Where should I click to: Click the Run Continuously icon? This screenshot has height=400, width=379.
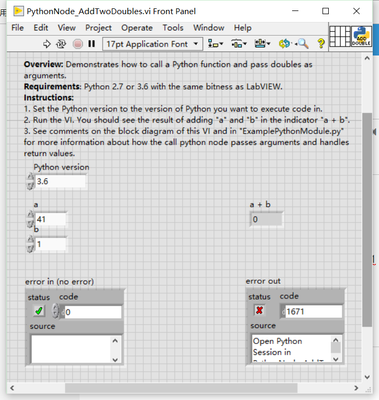[61, 44]
